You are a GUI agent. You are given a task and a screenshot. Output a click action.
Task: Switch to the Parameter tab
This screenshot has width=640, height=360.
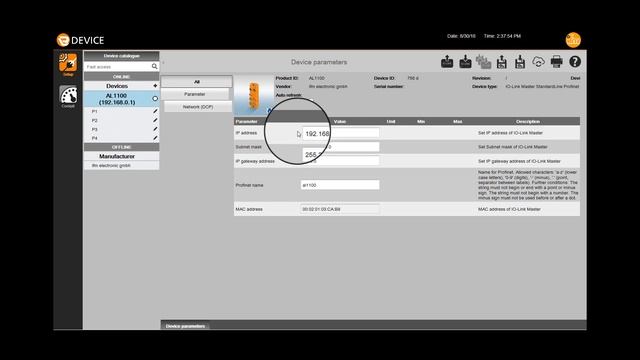[x=195, y=94]
